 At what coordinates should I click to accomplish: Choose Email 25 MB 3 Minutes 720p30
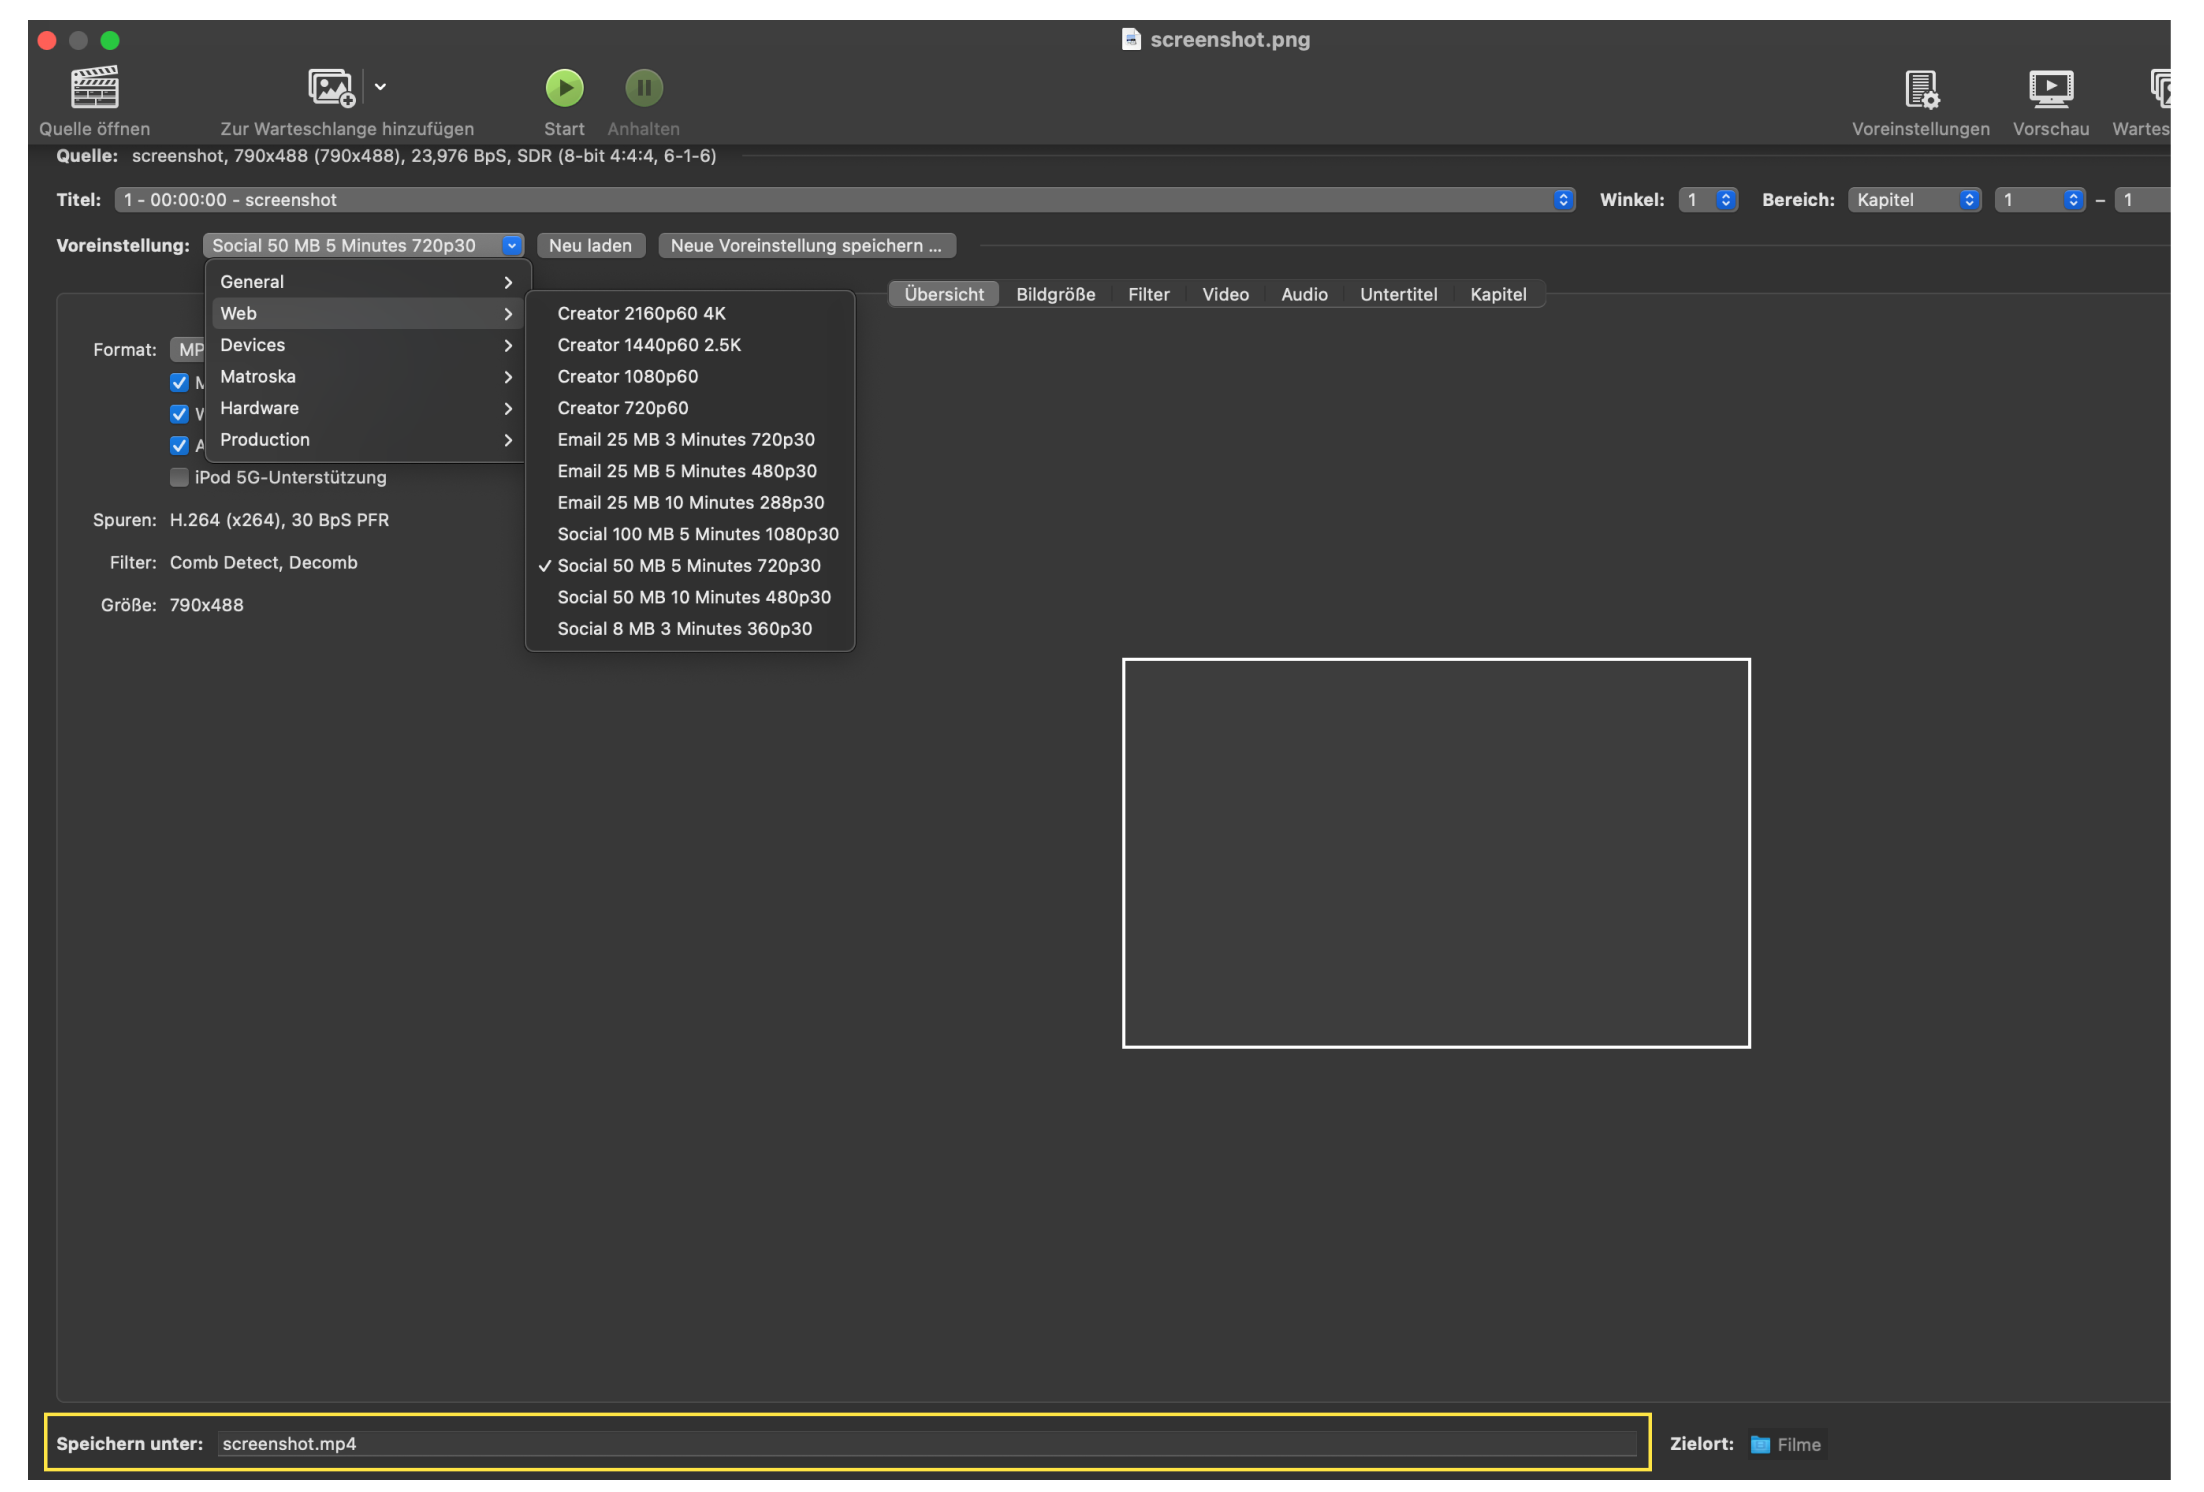(x=690, y=440)
